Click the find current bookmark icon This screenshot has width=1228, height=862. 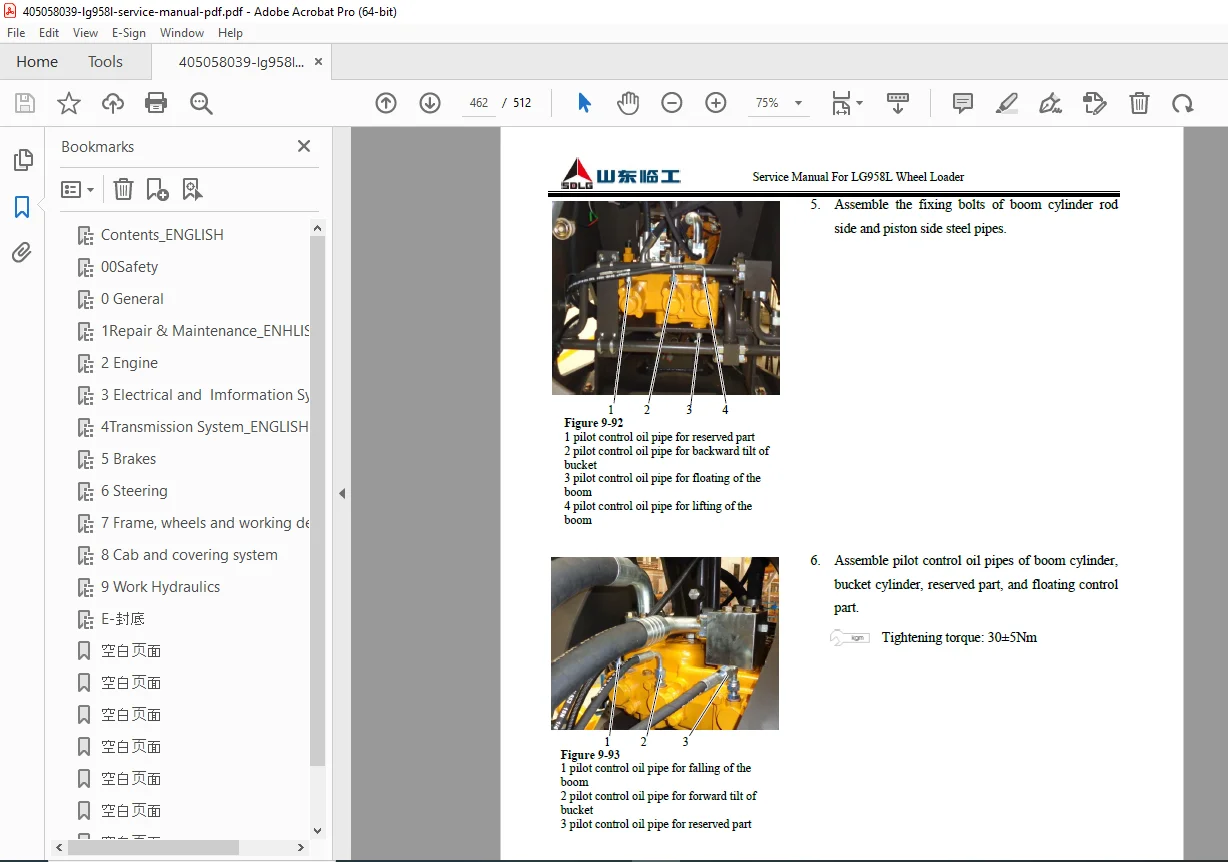coord(192,189)
